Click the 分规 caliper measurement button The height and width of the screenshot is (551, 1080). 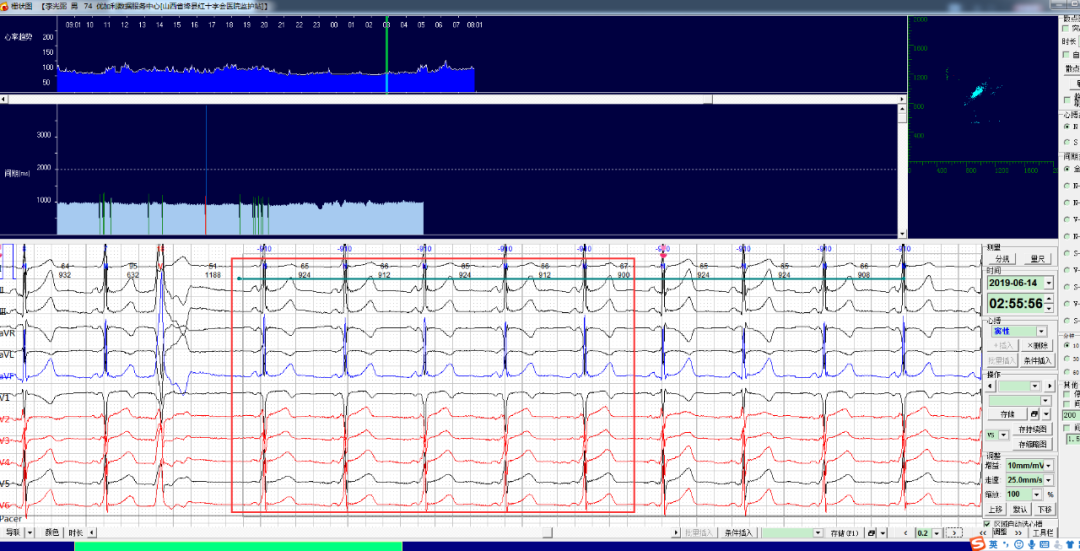pos(1003,259)
